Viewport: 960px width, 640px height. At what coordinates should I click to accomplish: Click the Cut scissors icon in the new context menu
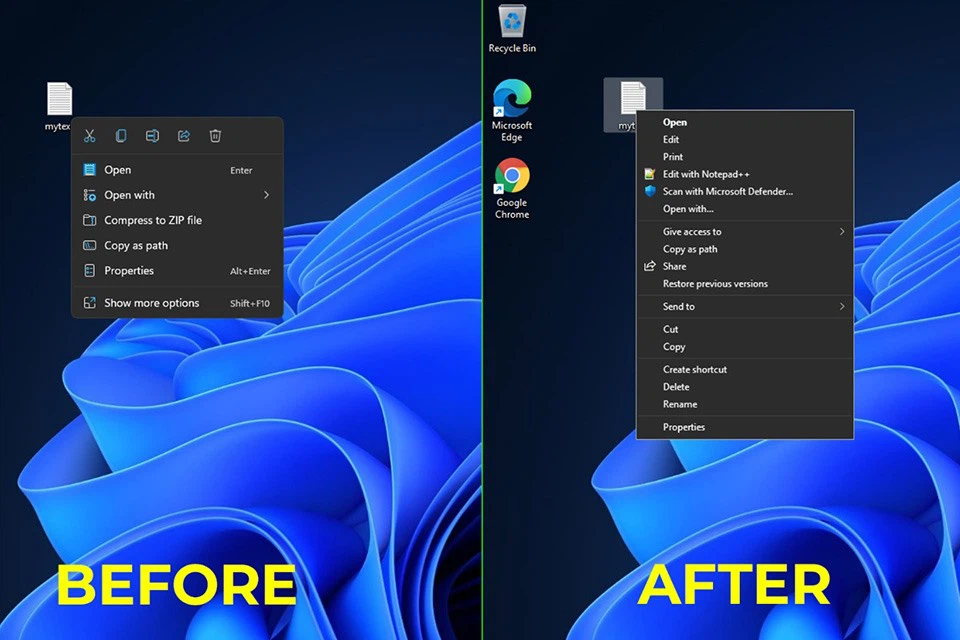click(x=89, y=136)
